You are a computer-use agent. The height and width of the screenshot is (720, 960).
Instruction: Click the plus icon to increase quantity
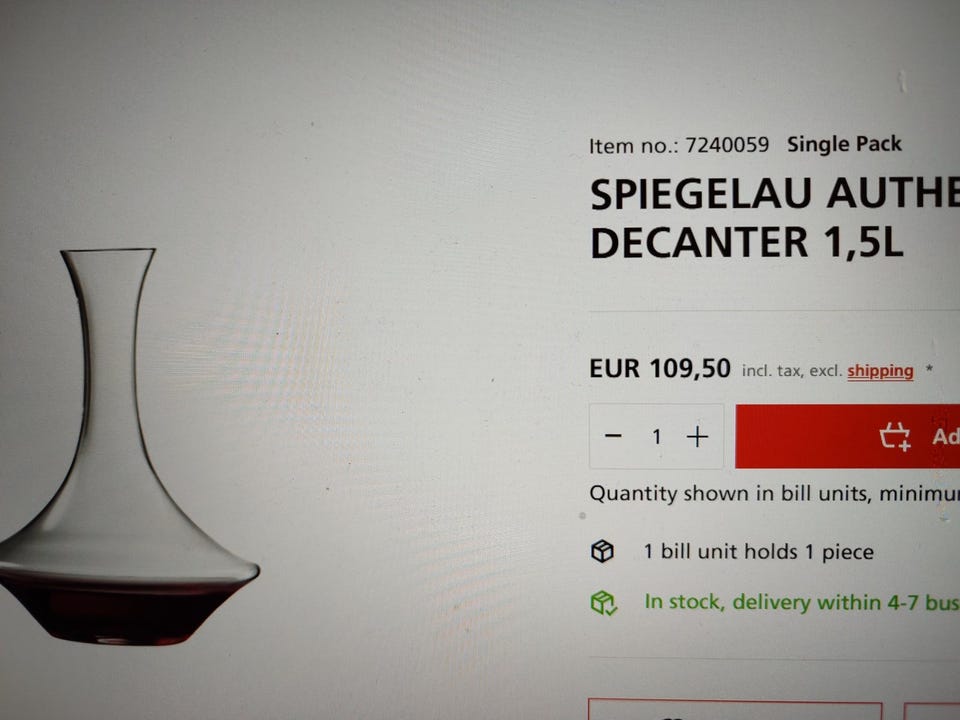[x=697, y=437]
